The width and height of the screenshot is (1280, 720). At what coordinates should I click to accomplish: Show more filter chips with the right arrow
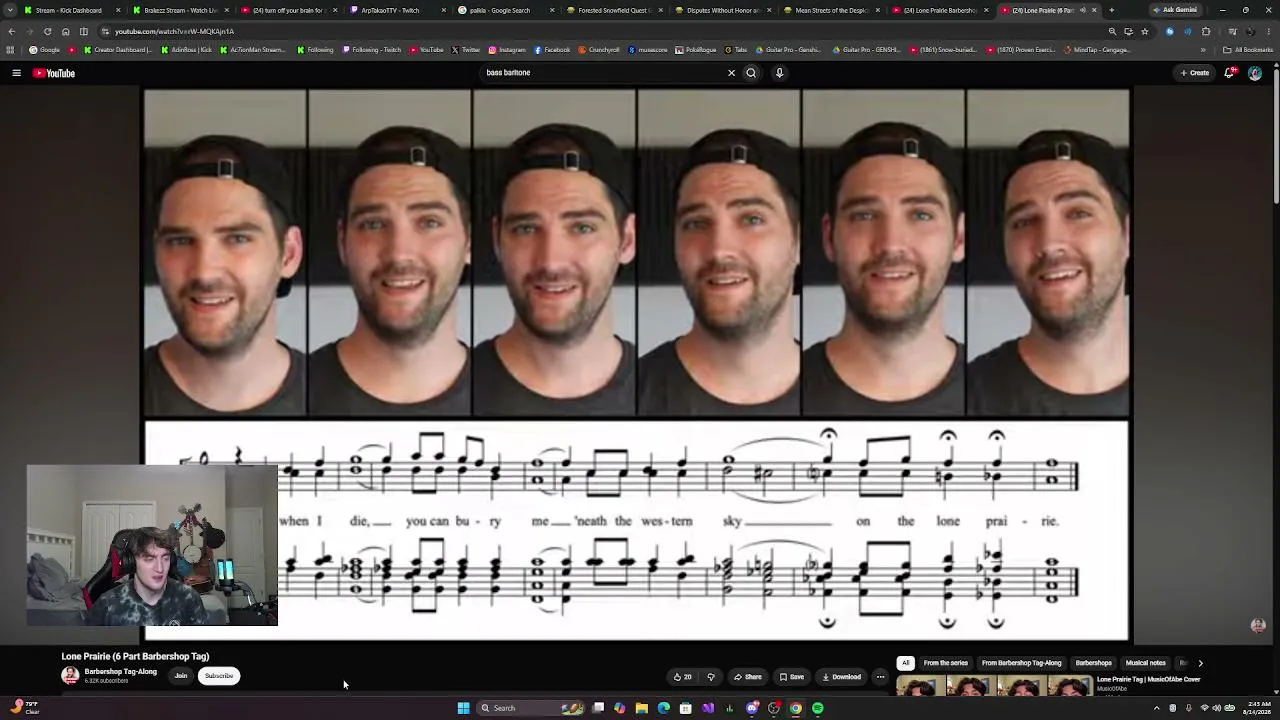point(1200,663)
